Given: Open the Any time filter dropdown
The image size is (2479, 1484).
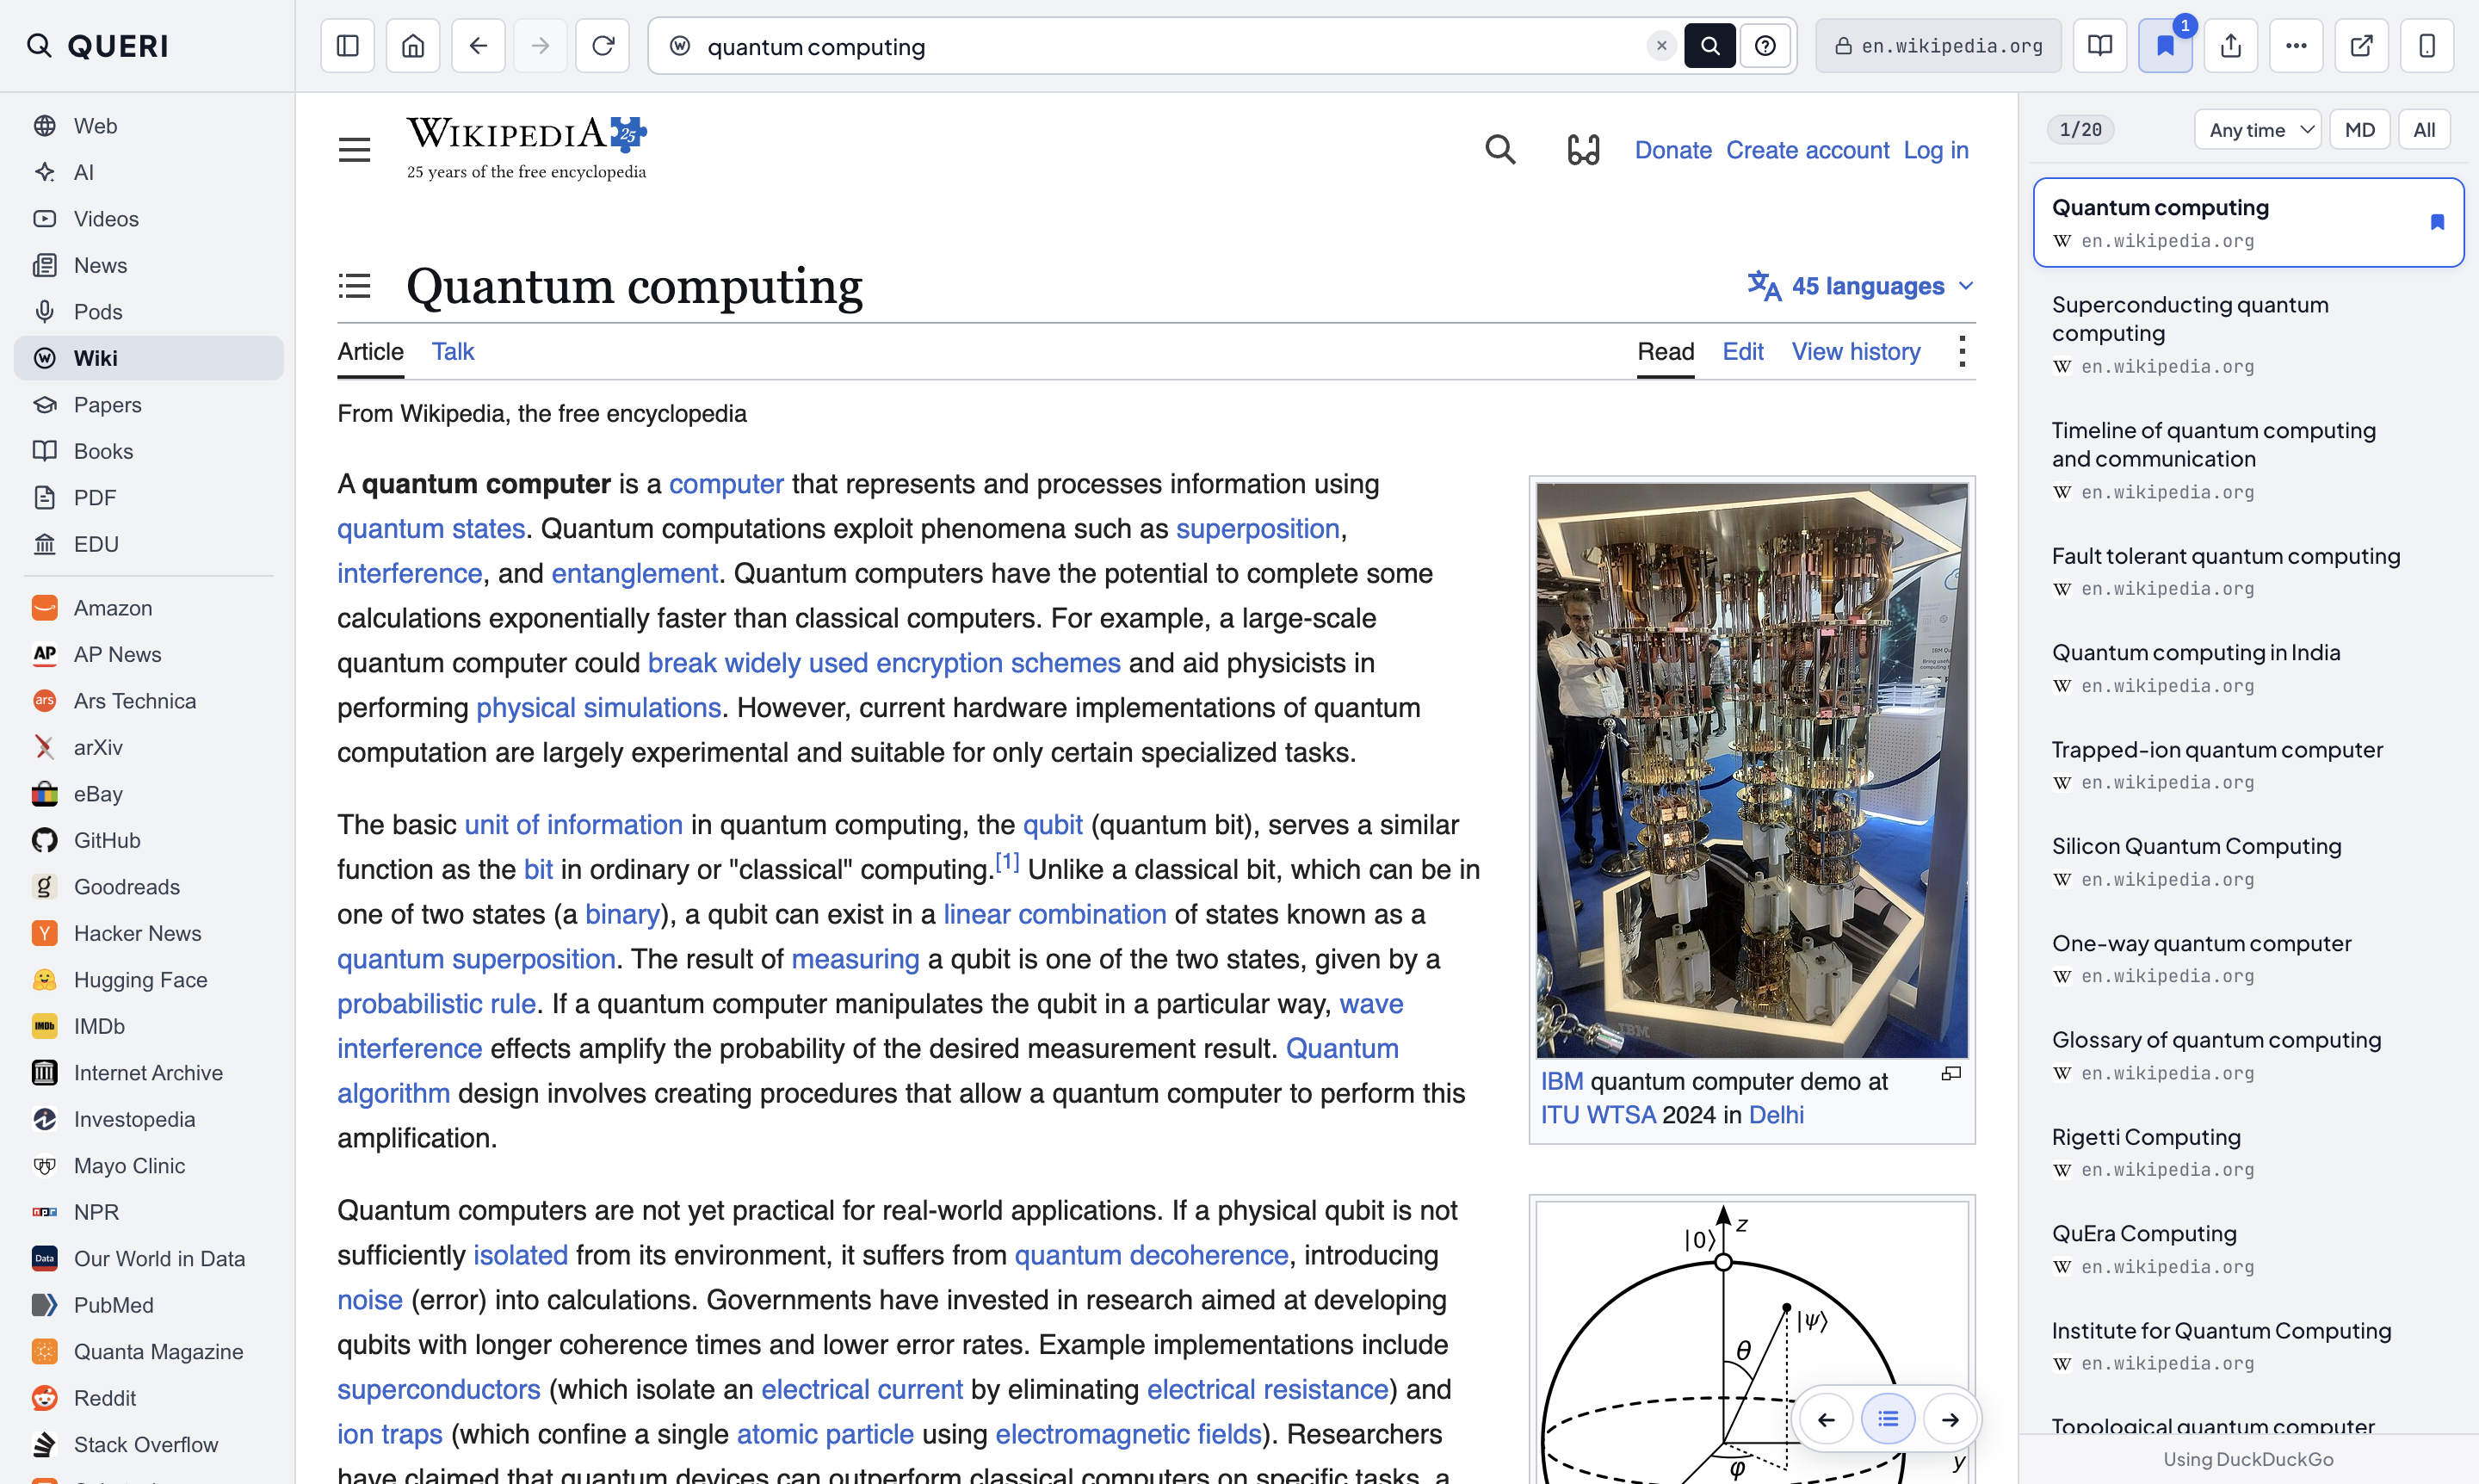Looking at the screenshot, I should point(2258,130).
